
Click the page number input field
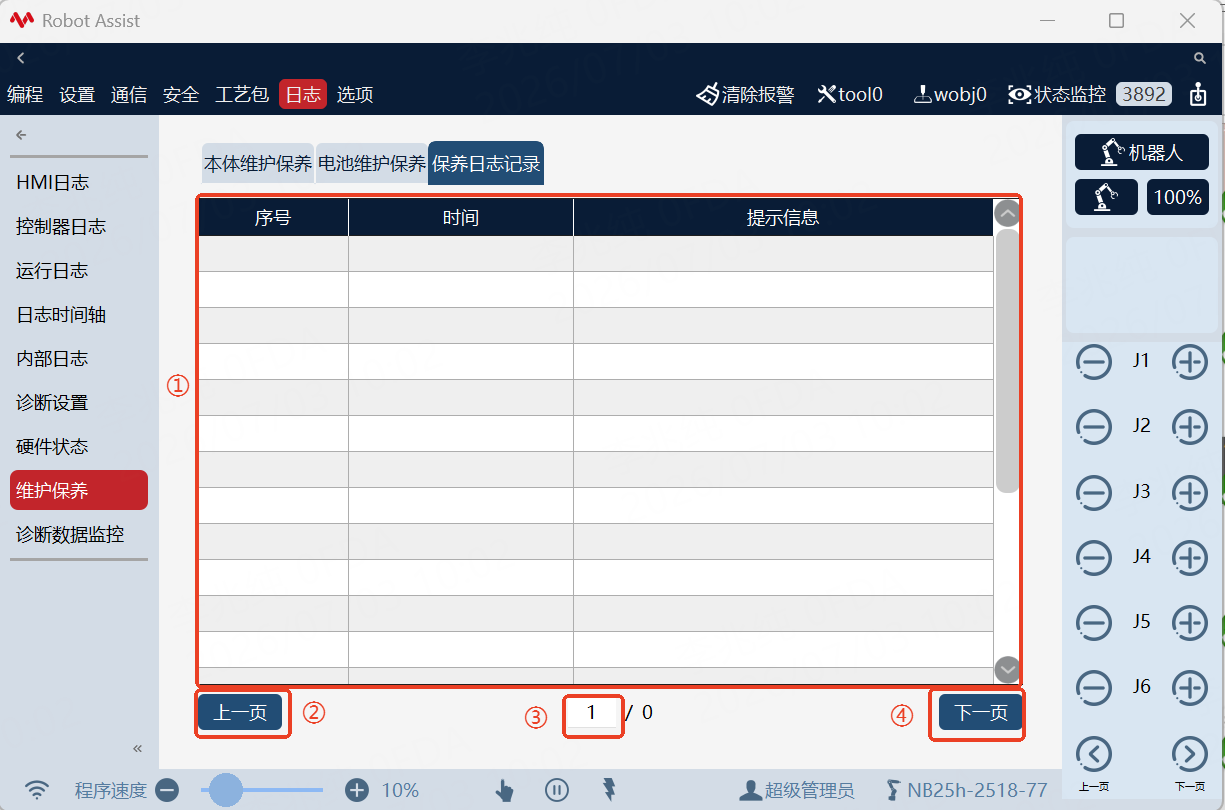click(593, 713)
